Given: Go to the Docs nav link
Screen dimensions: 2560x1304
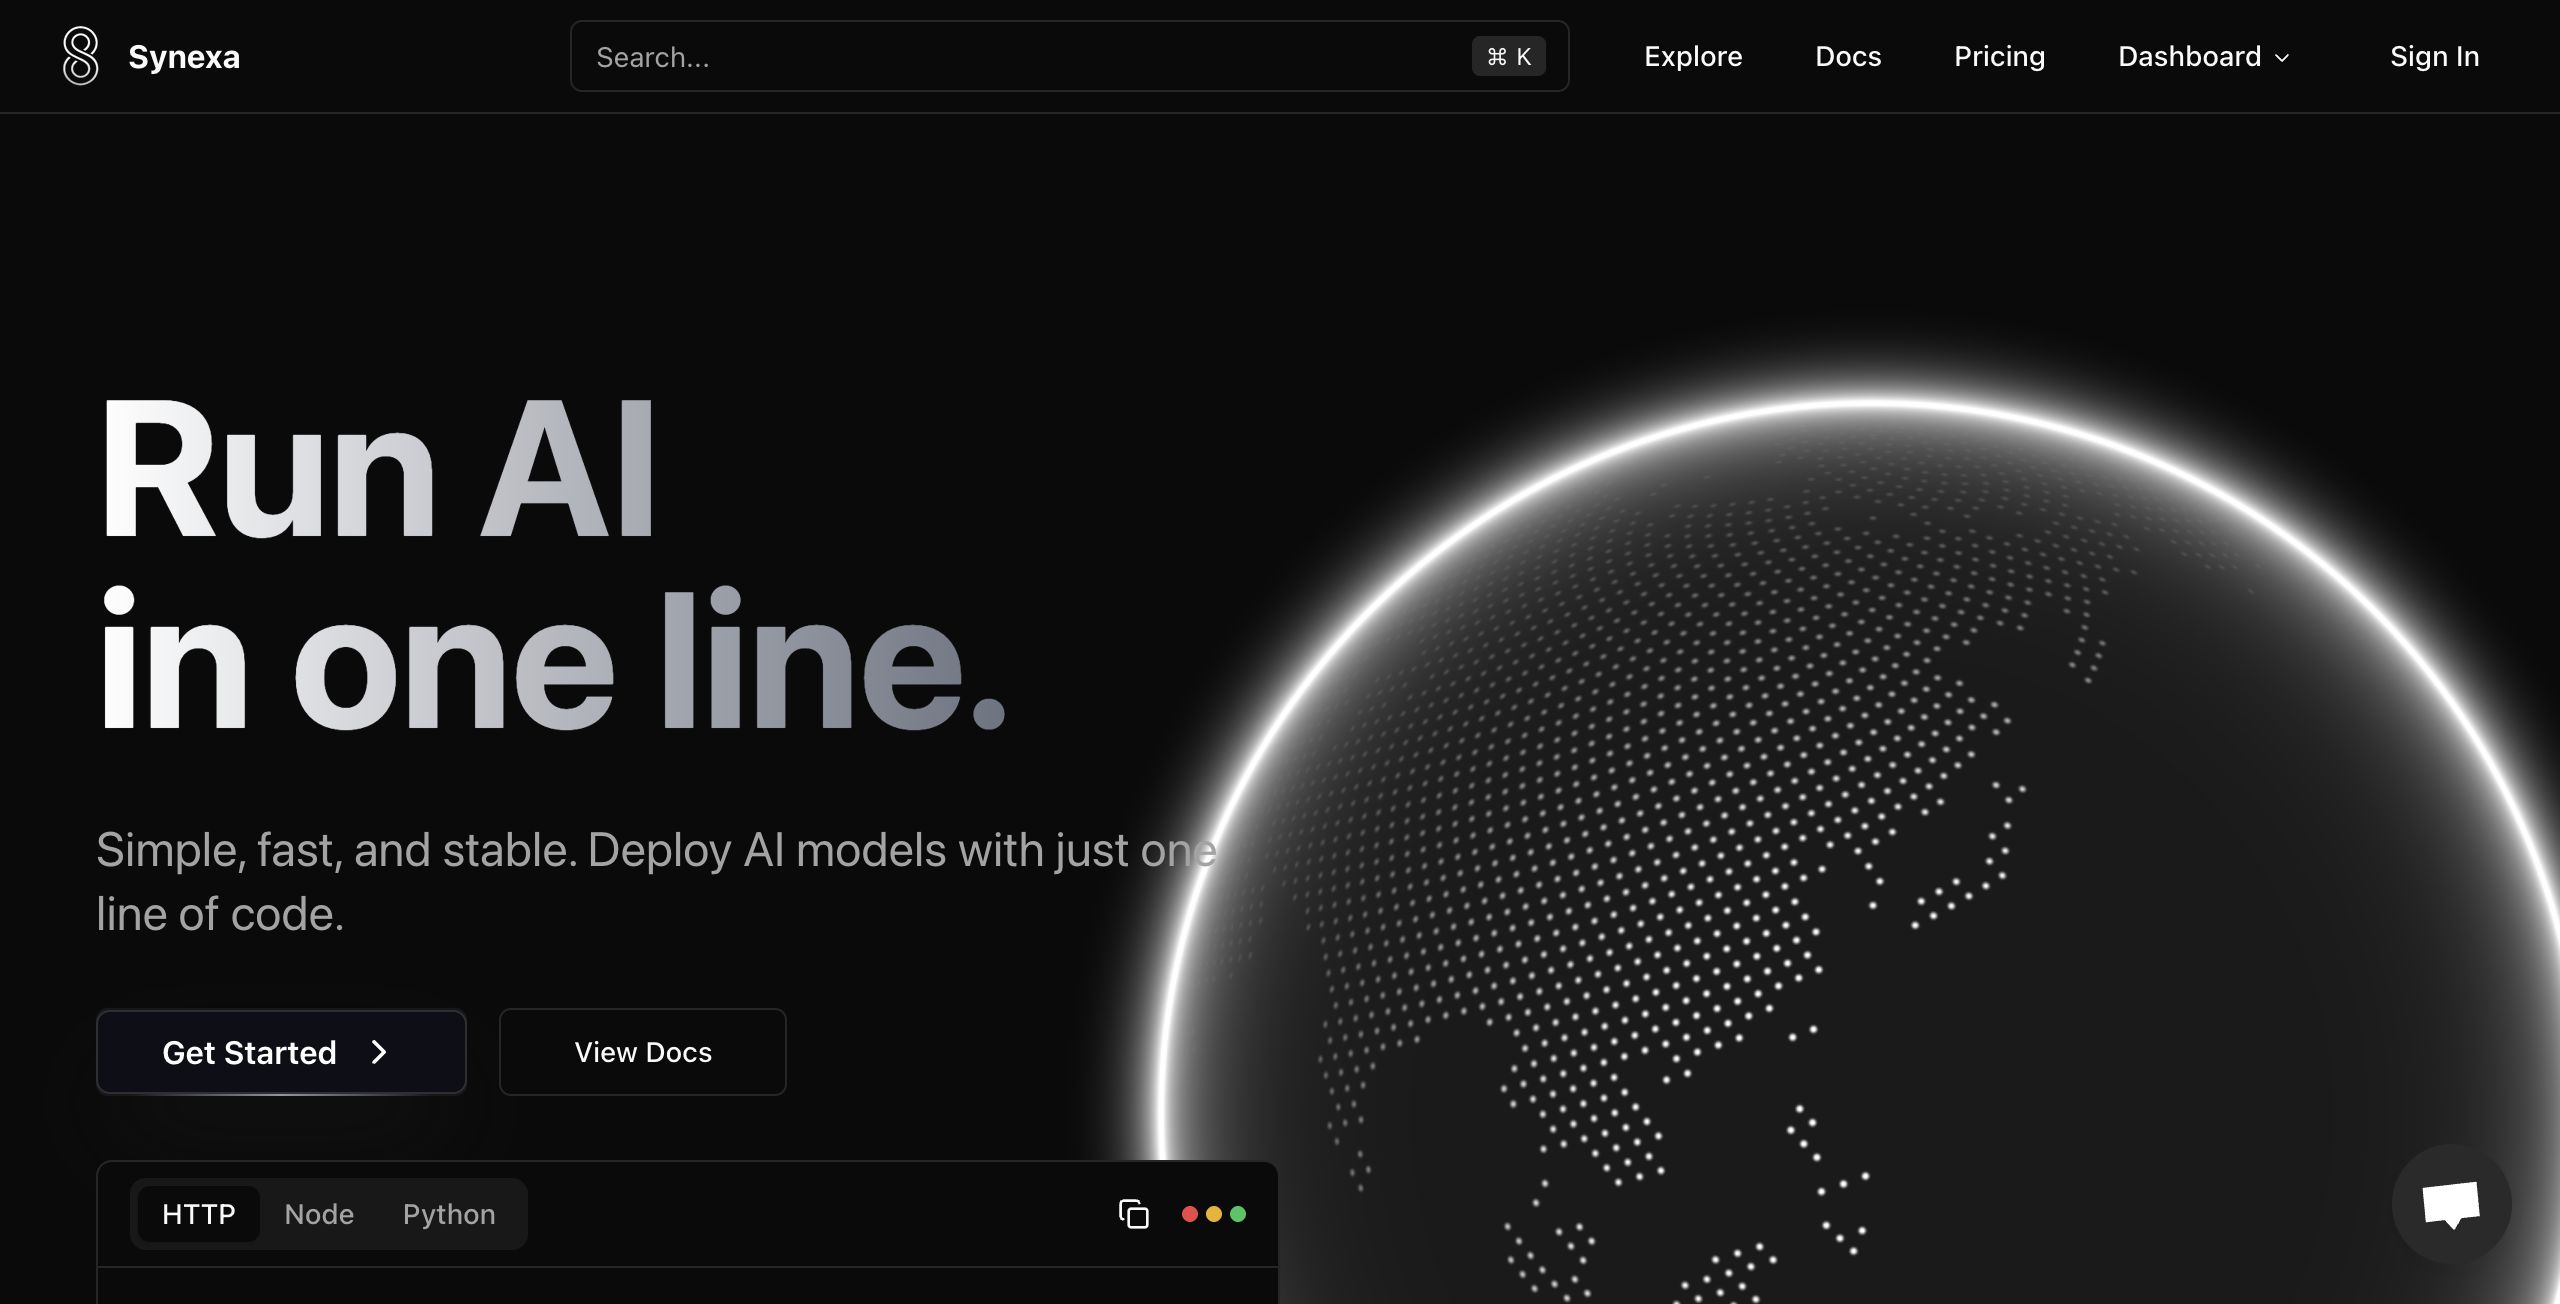Looking at the screenshot, I should pyautogui.click(x=1848, y=56).
